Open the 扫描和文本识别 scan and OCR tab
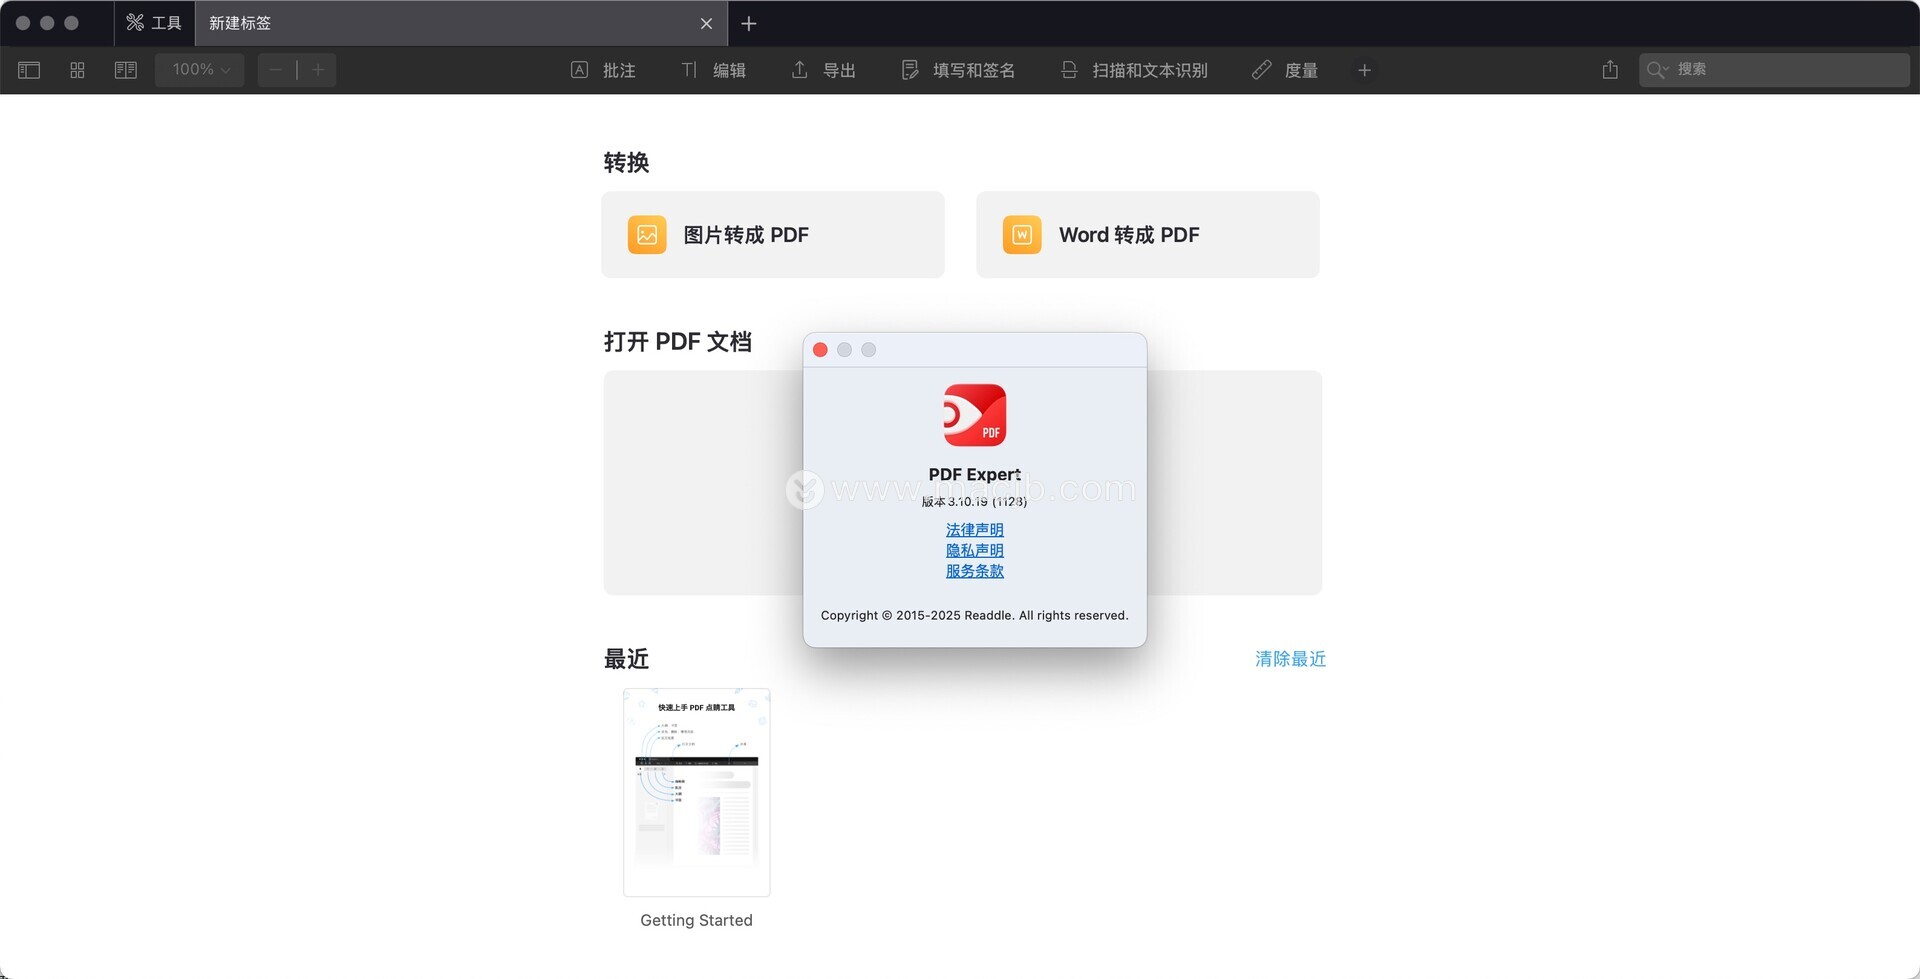The width and height of the screenshot is (1920, 979). [x=1134, y=70]
